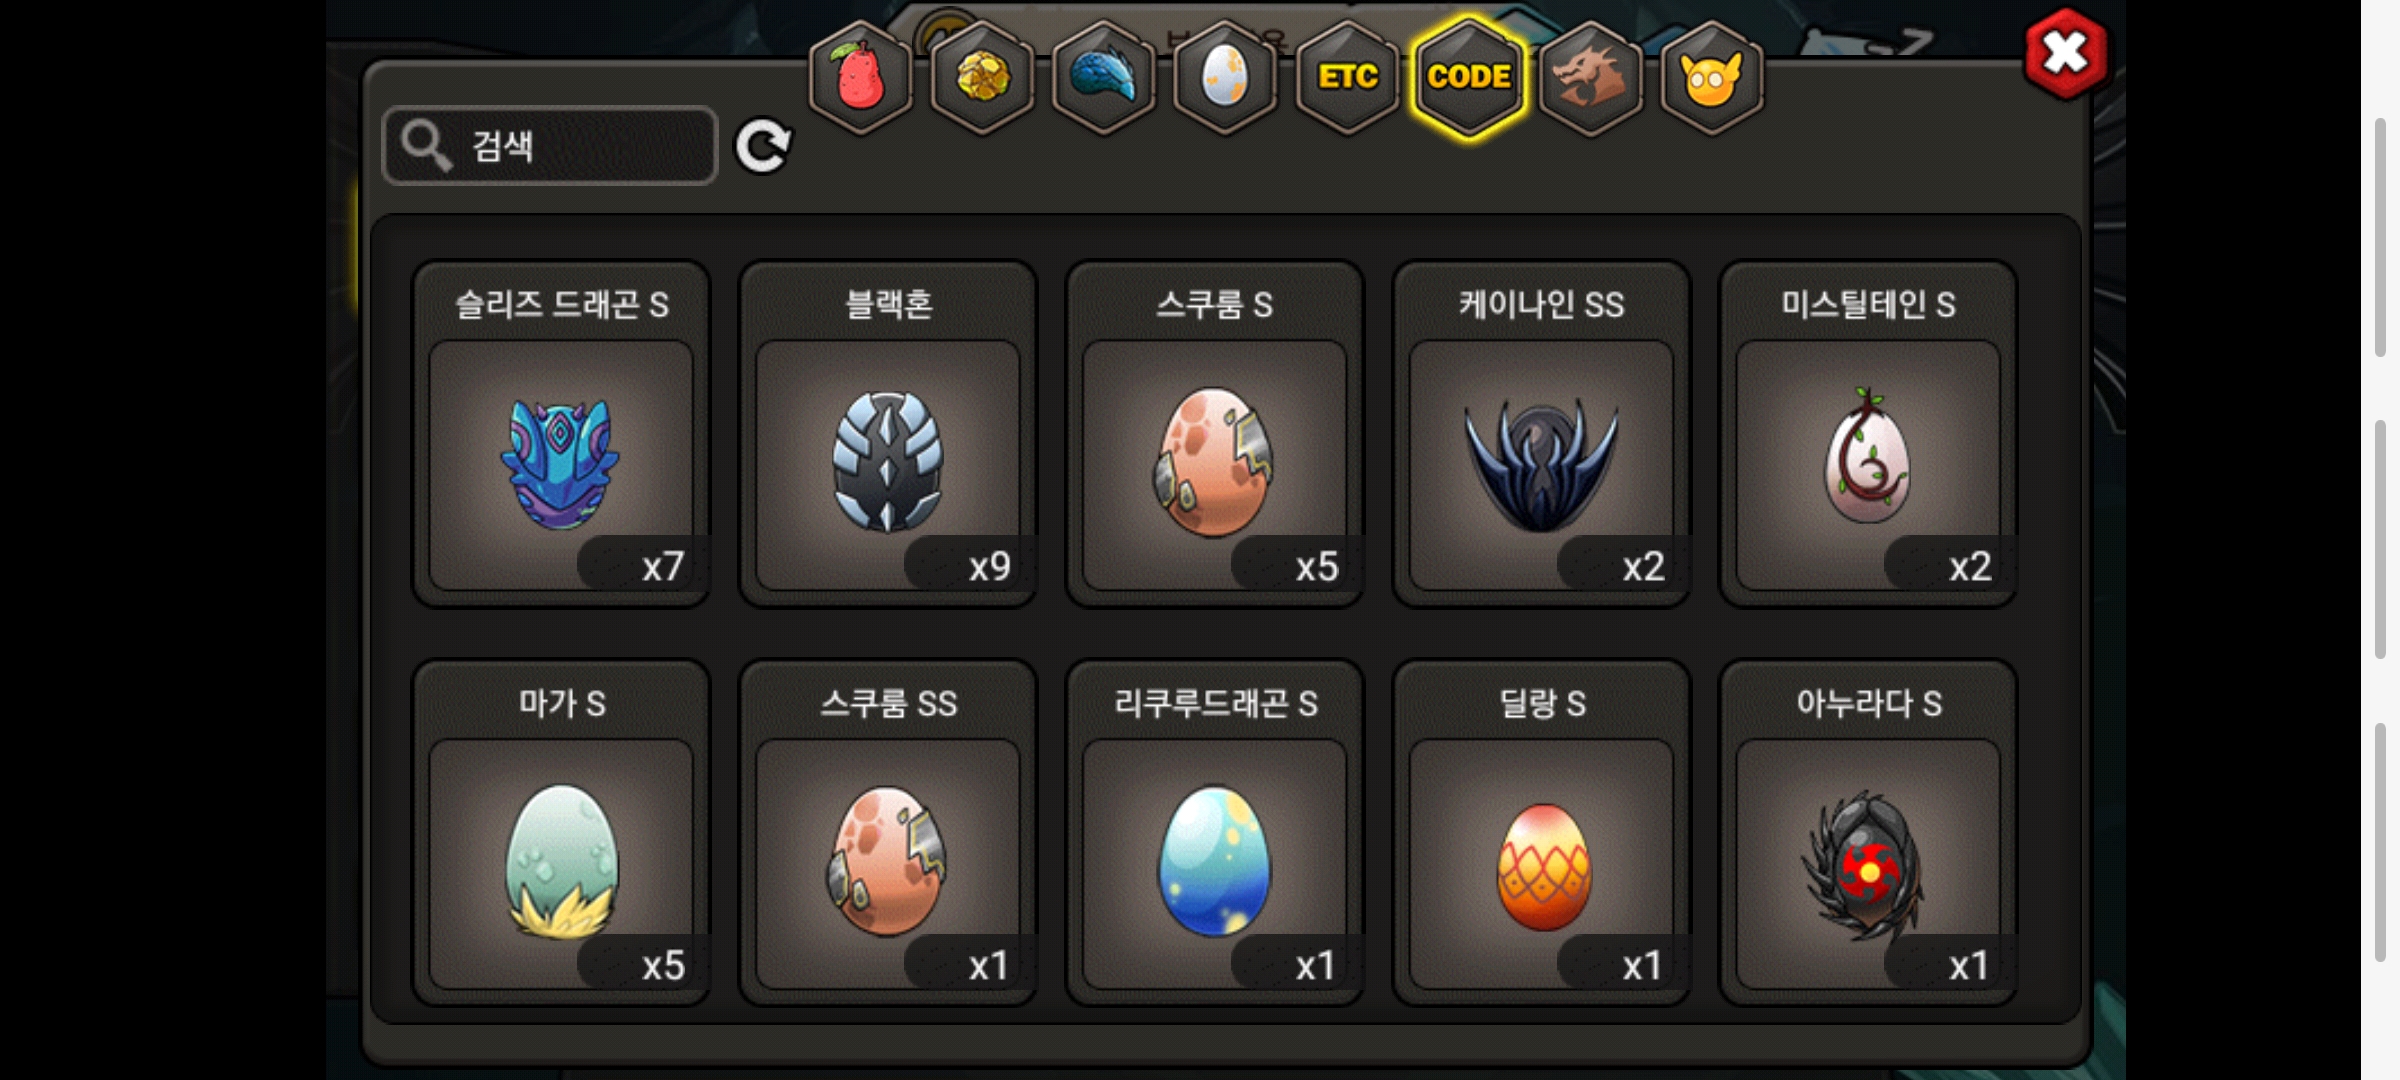2400x1080 pixels.
Task: Select the 슬리즈 드래곤 S egg
Action: 562,434
